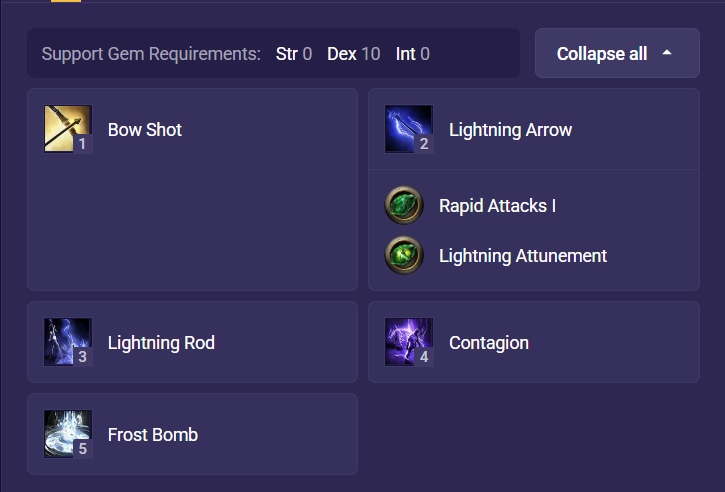This screenshot has width=725, height=492.
Task: Open the Bow Shot skill name
Action: (145, 130)
